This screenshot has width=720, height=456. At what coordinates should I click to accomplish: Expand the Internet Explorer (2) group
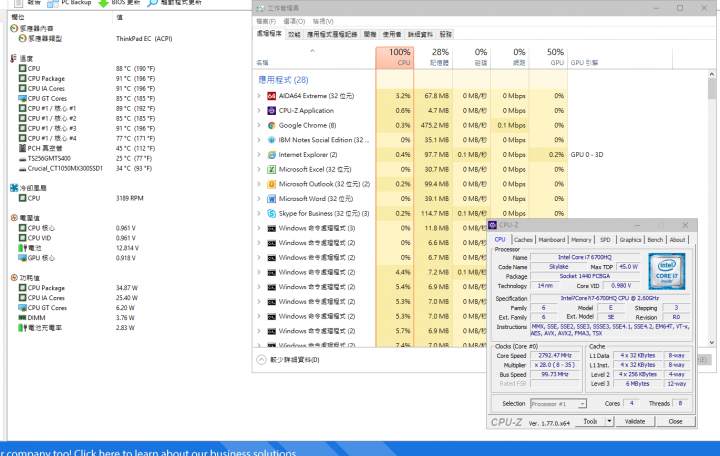point(259,155)
